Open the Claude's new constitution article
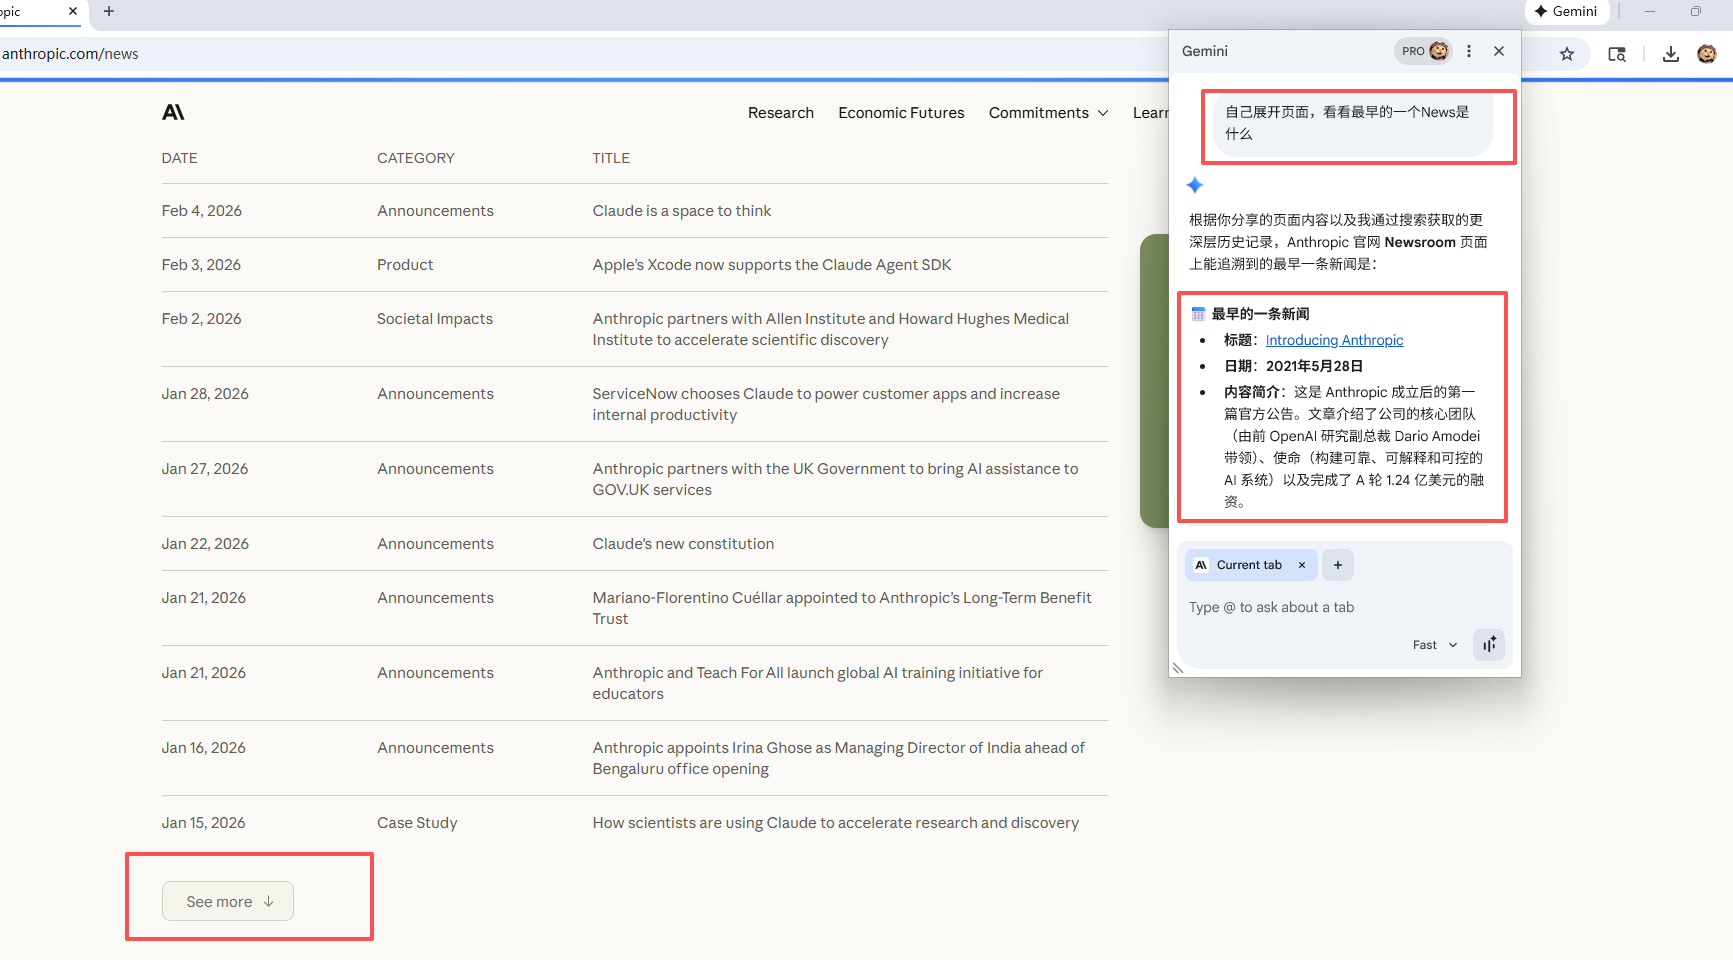 683,544
